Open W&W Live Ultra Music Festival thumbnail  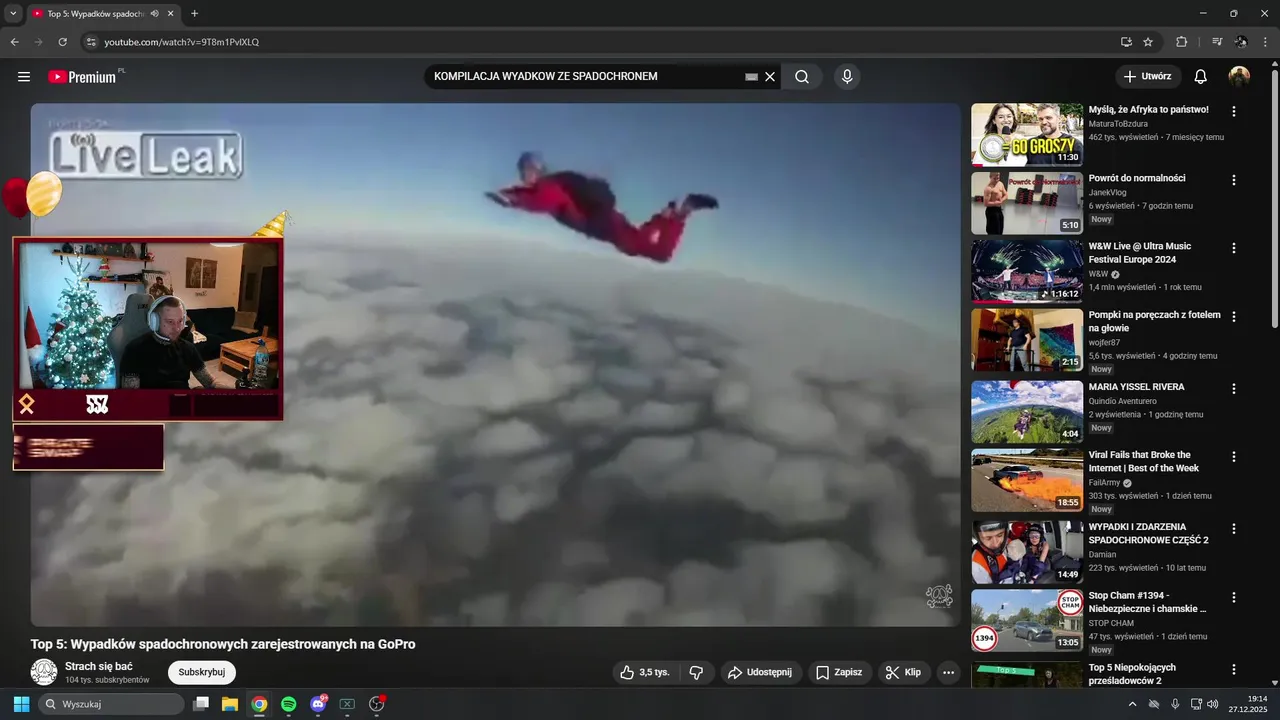tap(1027, 271)
